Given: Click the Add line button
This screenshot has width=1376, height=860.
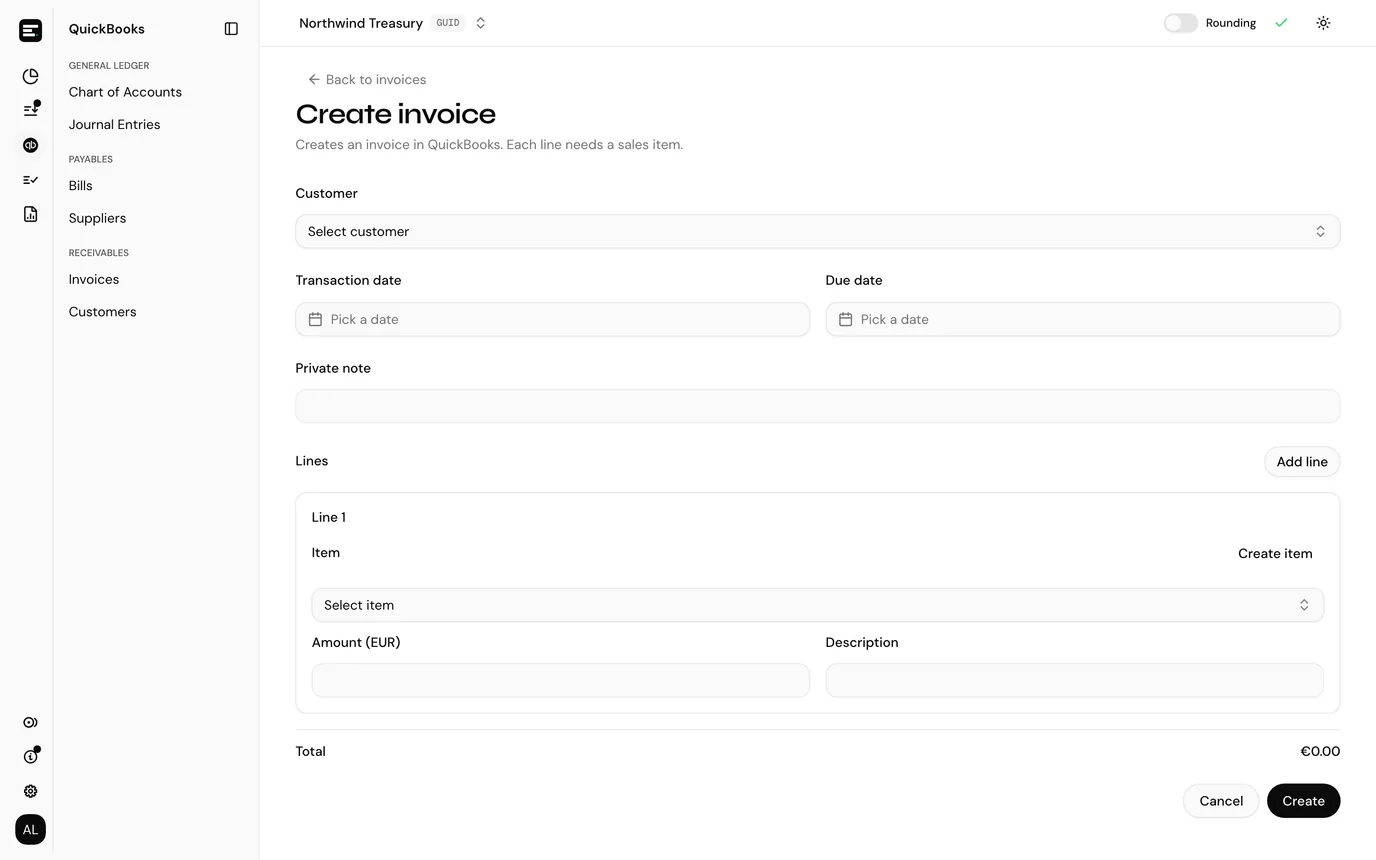Looking at the screenshot, I should pos(1302,462).
